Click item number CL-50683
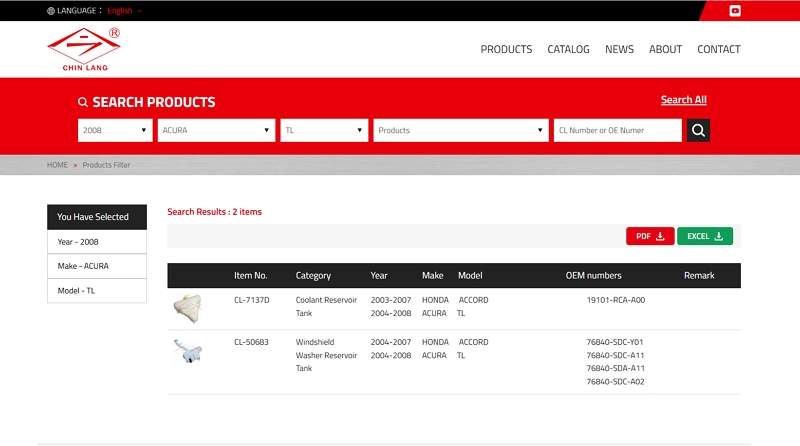The height and width of the screenshot is (446, 800). coord(251,342)
